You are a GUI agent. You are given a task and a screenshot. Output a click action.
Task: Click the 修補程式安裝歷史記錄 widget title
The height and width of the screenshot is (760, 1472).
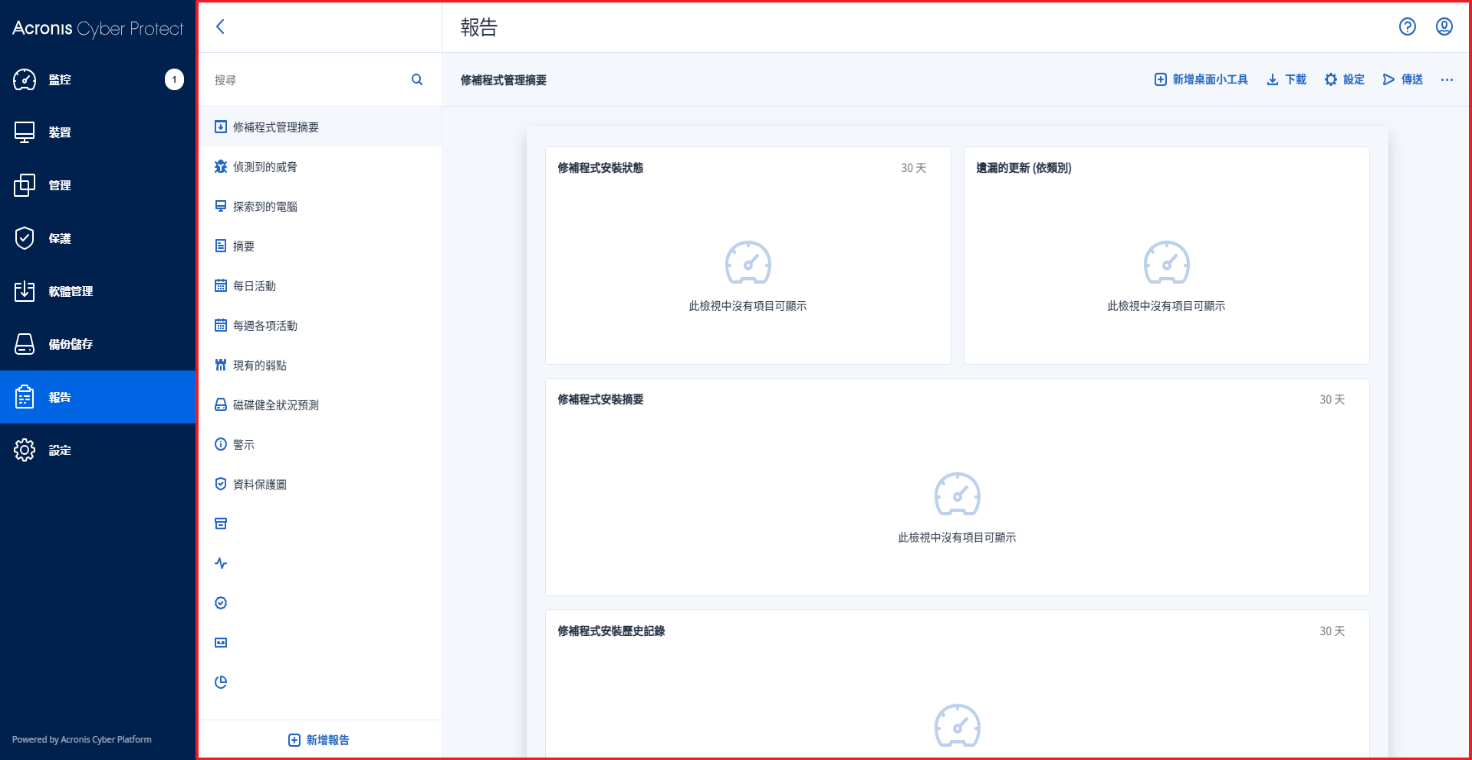coord(611,631)
